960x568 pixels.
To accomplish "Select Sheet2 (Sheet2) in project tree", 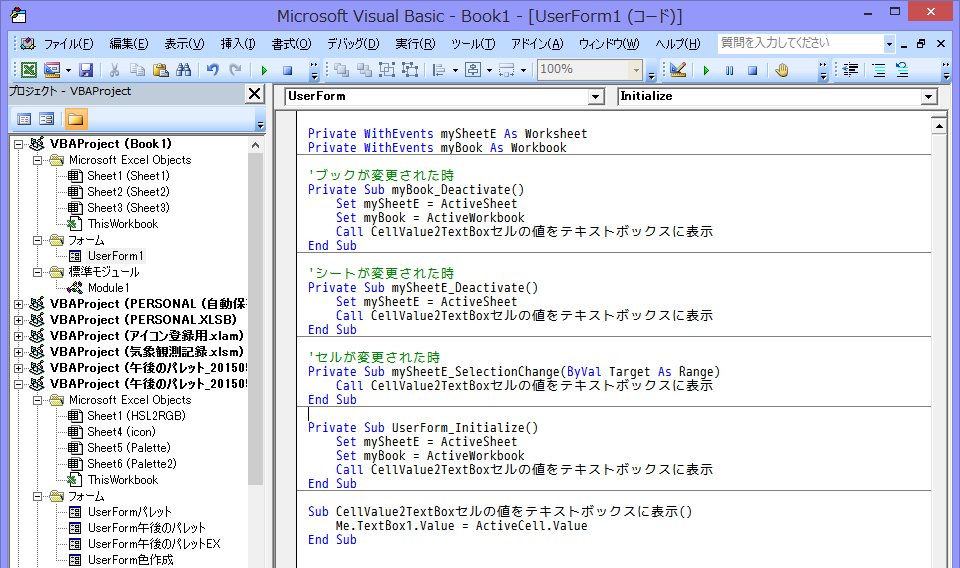I will [128, 192].
